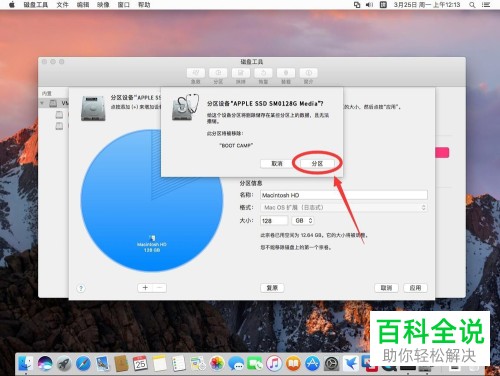Open the 文件 menu
Image resolution: width=500 pixels, height=376 pixels.
coord(62,5)
